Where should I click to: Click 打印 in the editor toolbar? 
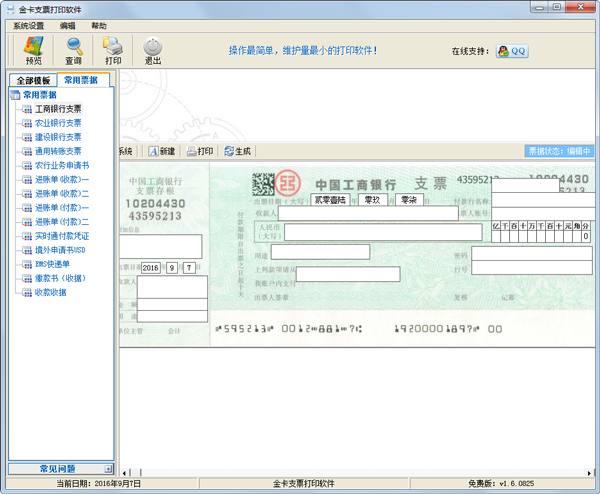click(200, 152)
